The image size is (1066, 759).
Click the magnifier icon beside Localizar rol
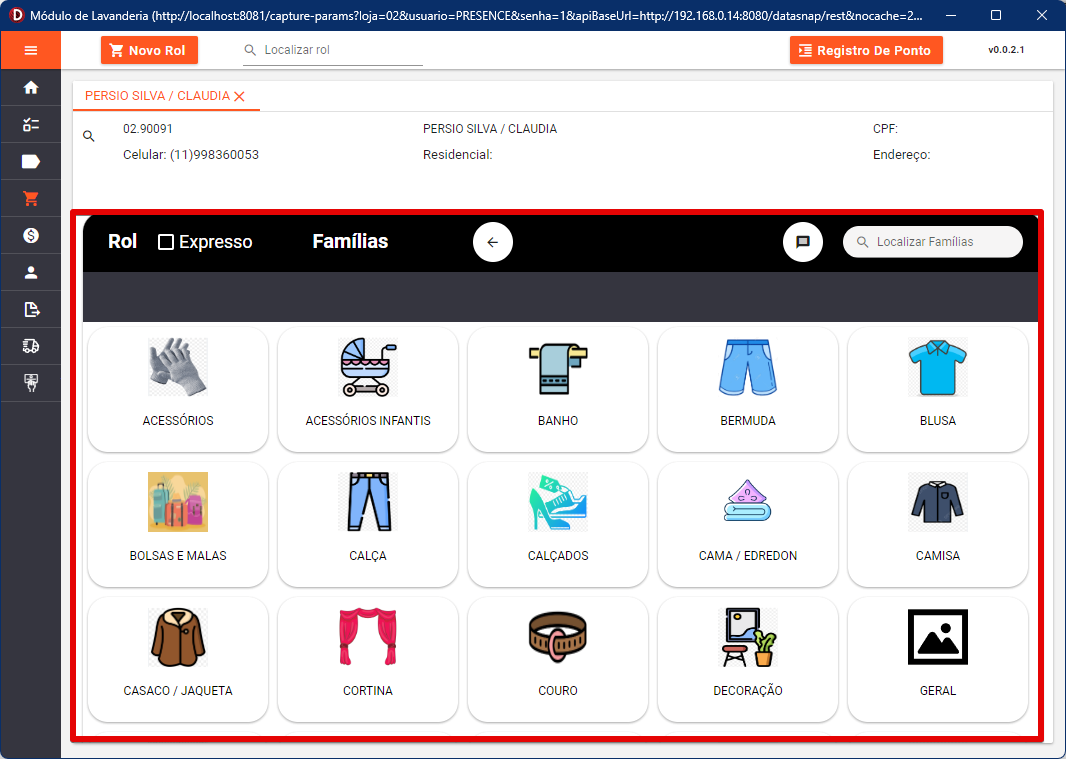click(250, 50)
